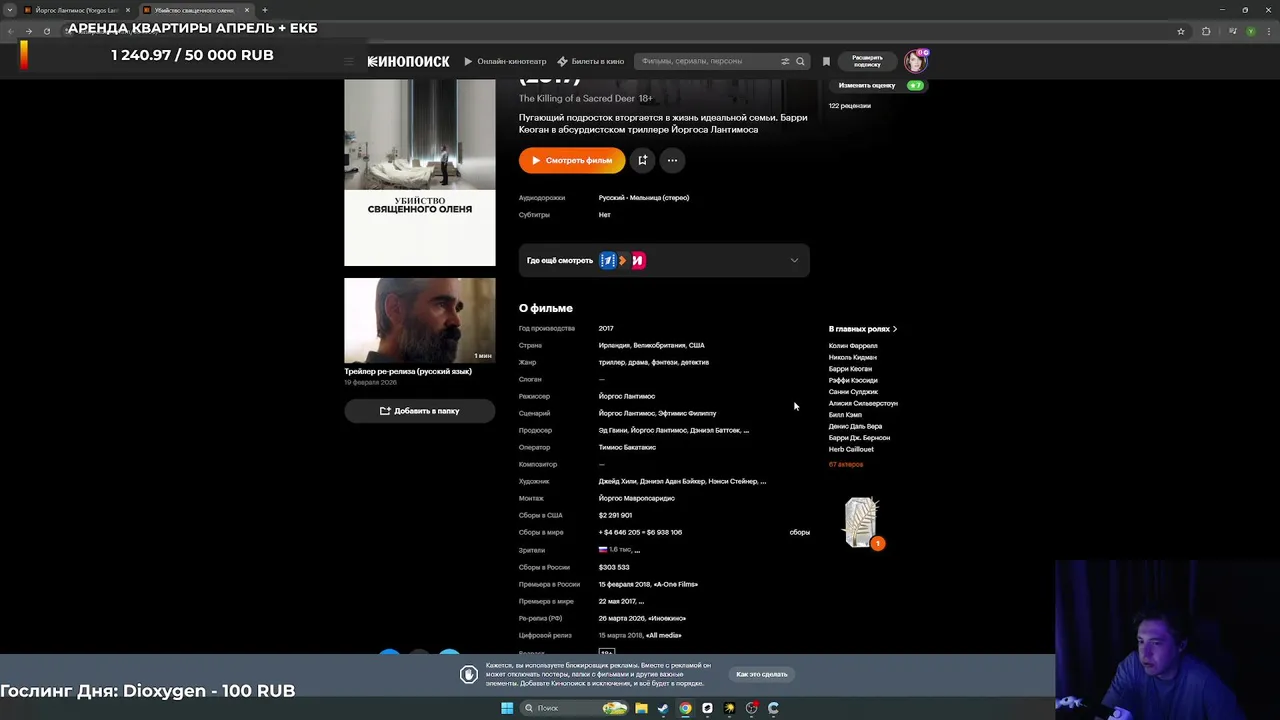Open operator Тимиос Бакатакис link
Viewport: 1280px width, 720px height.
tap(627, 447)
